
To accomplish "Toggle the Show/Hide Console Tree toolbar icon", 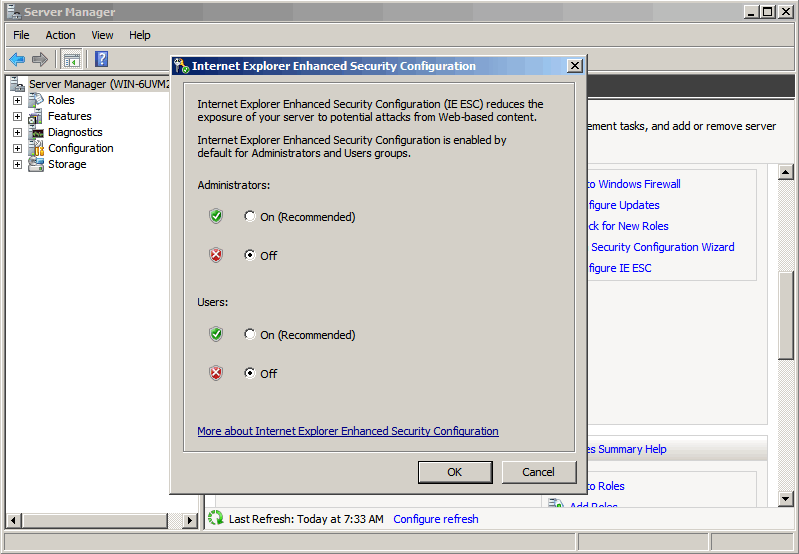I will (x=71, y=60).
